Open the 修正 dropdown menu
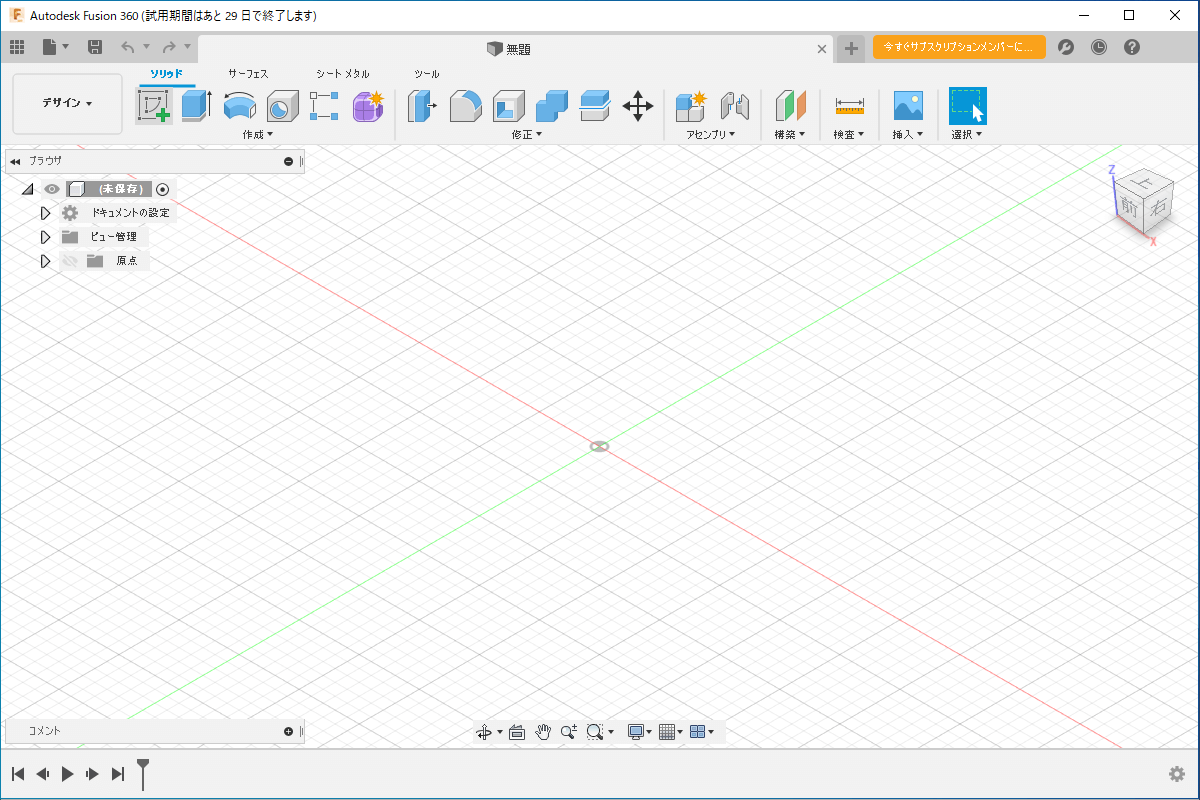The height and width of the screenshot is (800, 1200). point(527,134)
